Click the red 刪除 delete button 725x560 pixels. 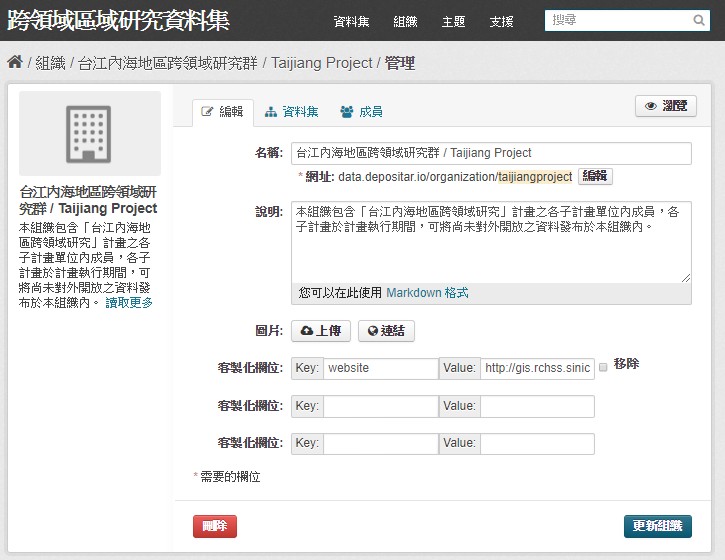(215, 526)
